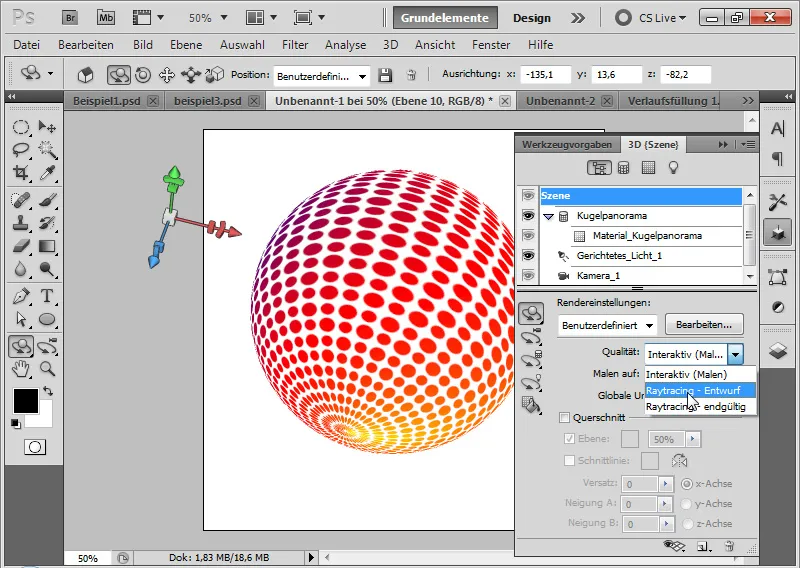
Task: Close the Qualität dropdown arrow
Action: (x=735, y=354)
